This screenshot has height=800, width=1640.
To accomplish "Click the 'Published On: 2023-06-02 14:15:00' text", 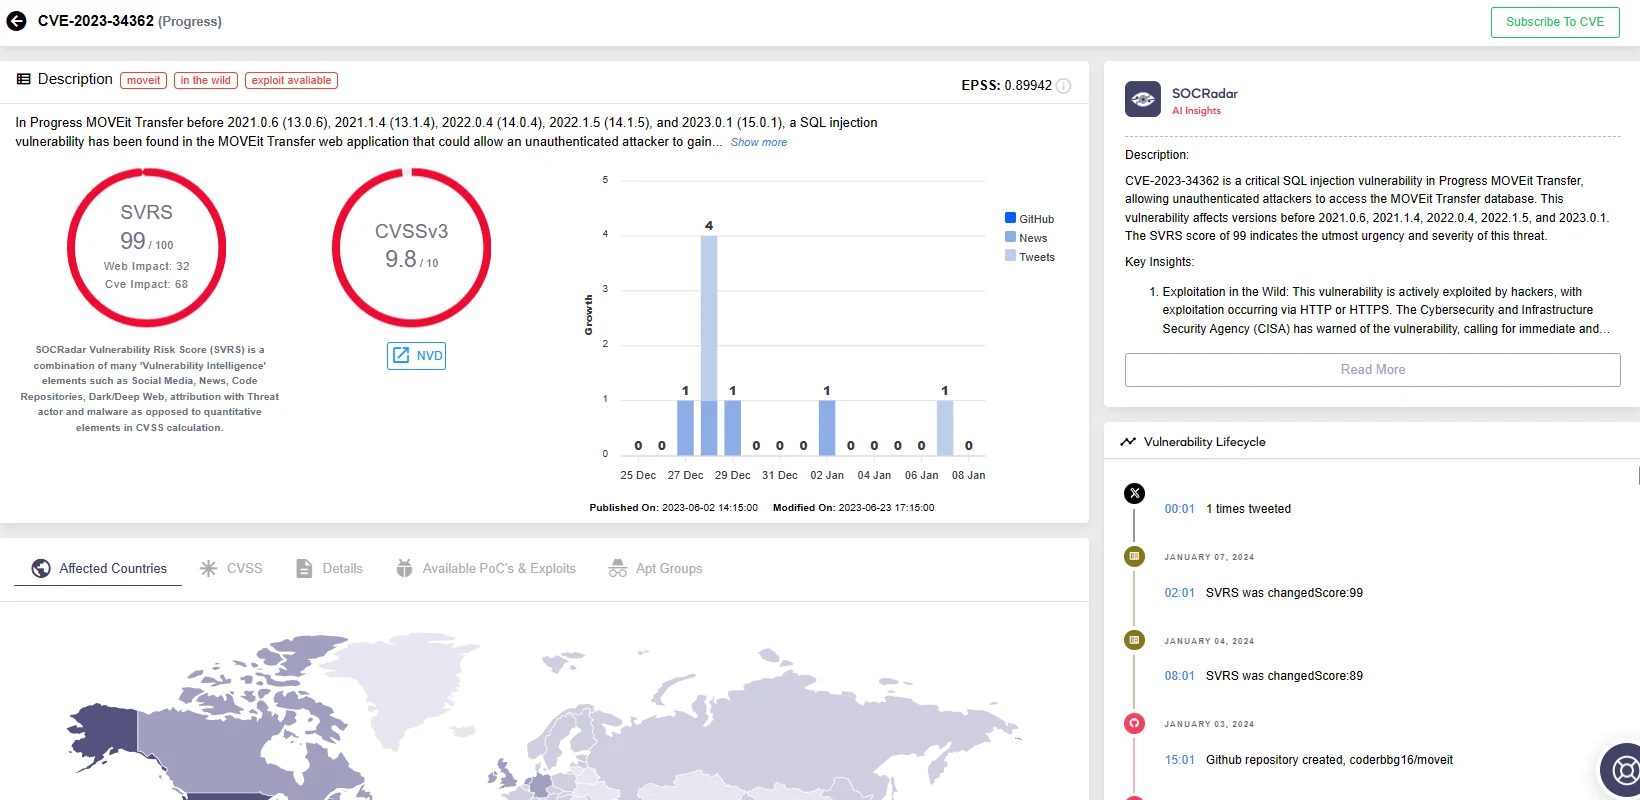I will pyautogui.click(x=673, y=508).
